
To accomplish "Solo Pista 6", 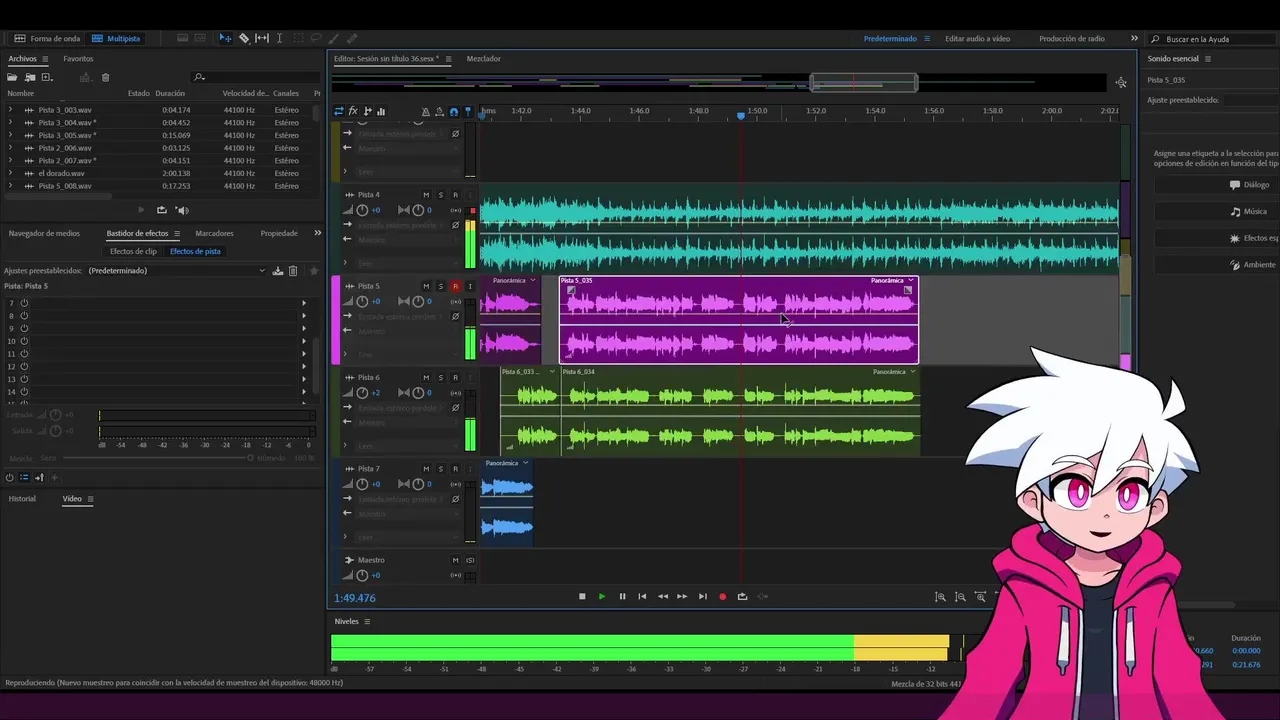I will (x=440, y=377).
